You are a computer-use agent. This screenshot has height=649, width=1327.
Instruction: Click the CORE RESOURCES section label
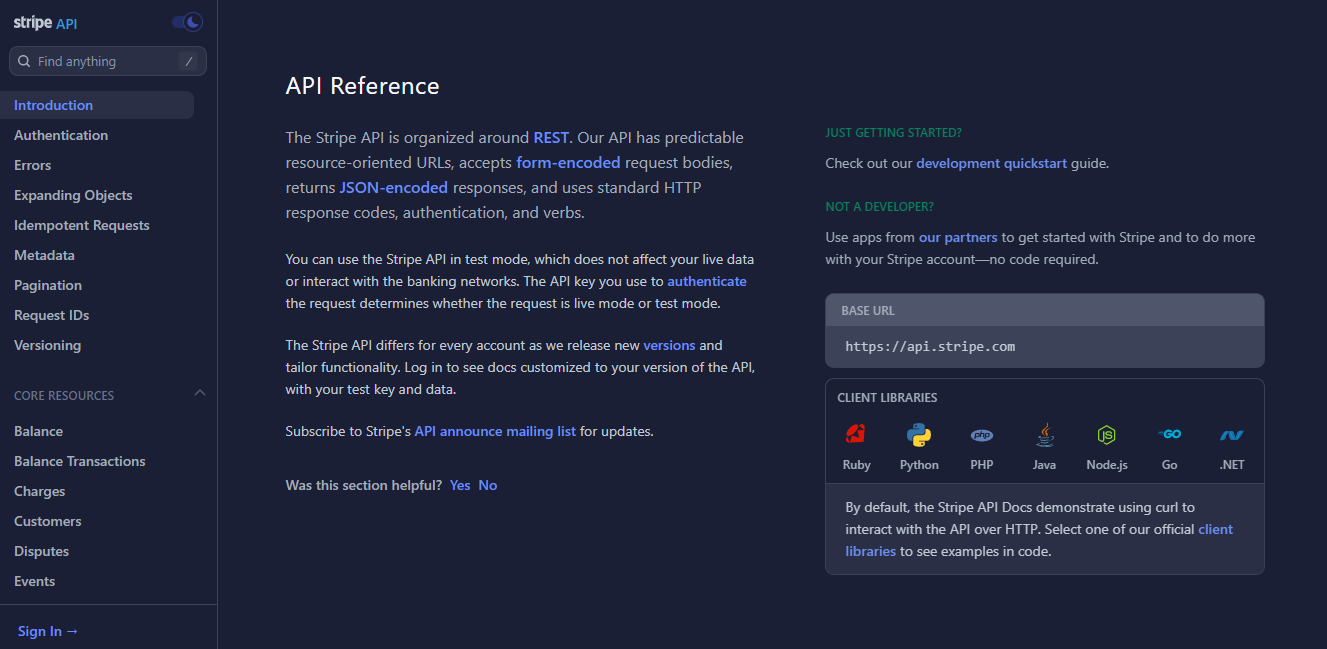pyautogui.click(x=64, y=395)
